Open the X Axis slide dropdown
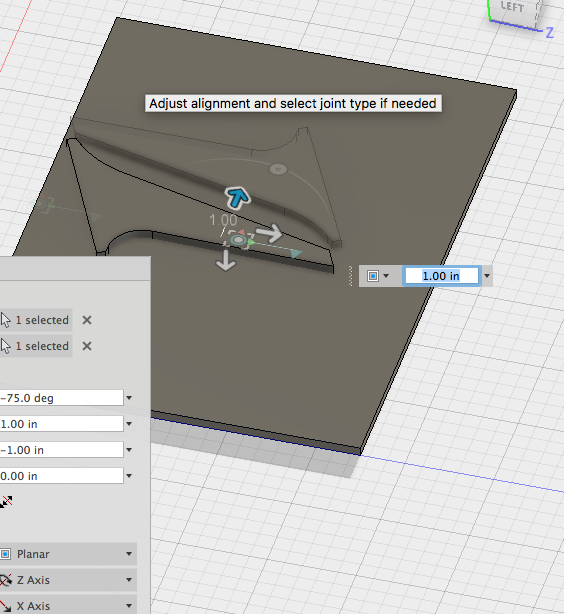564x614 pixels. tap(68, 605)
